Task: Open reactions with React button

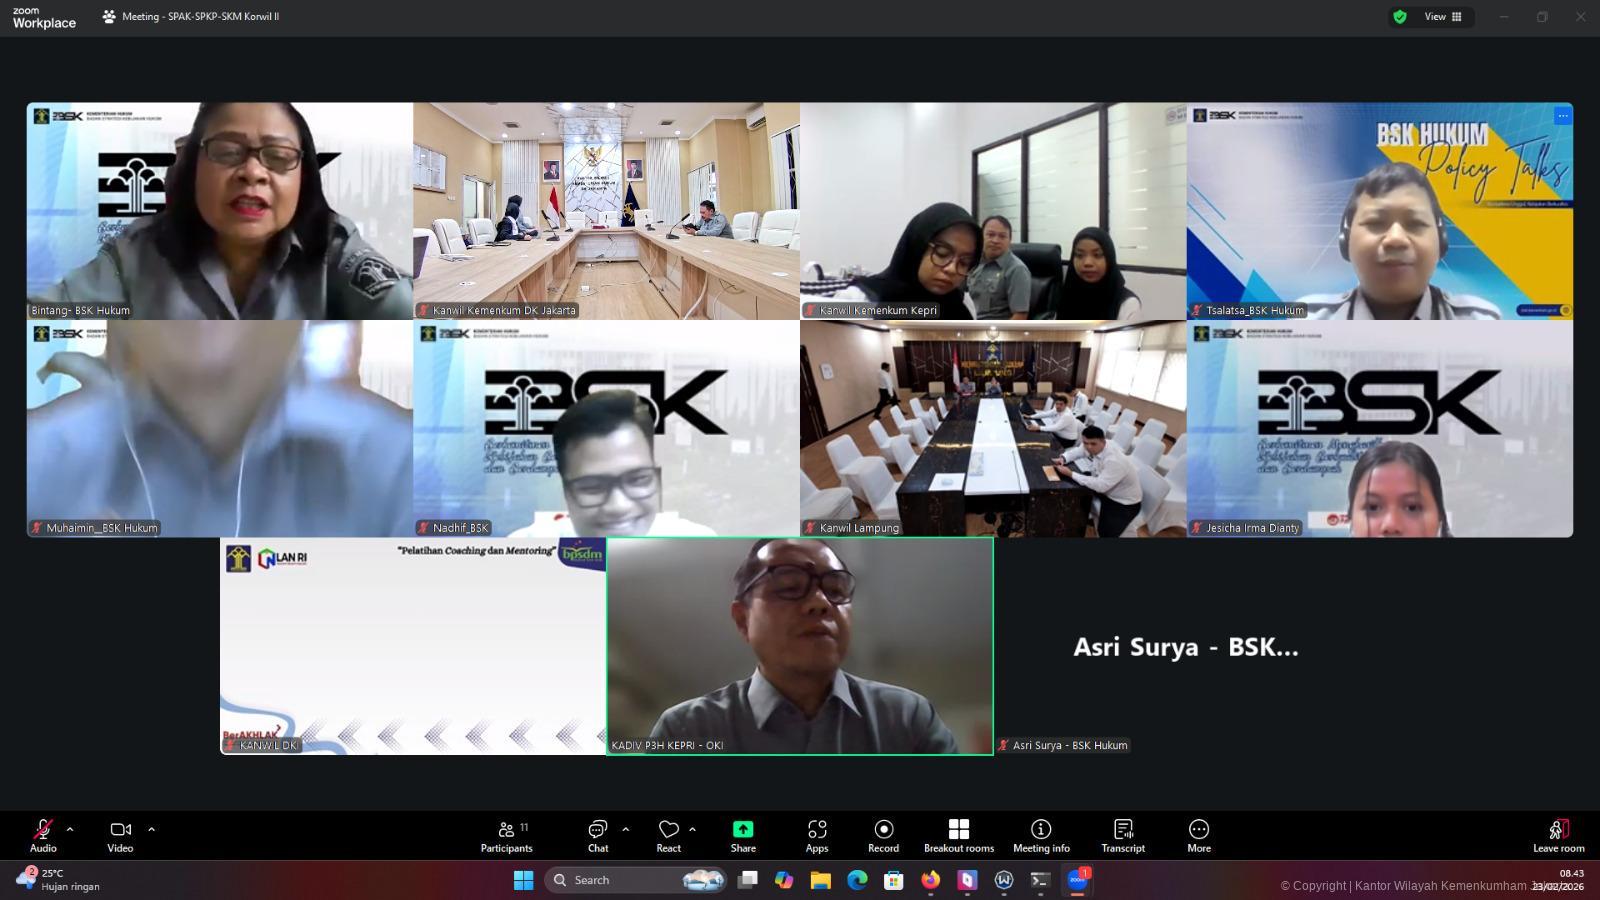Action: point(668,836)
